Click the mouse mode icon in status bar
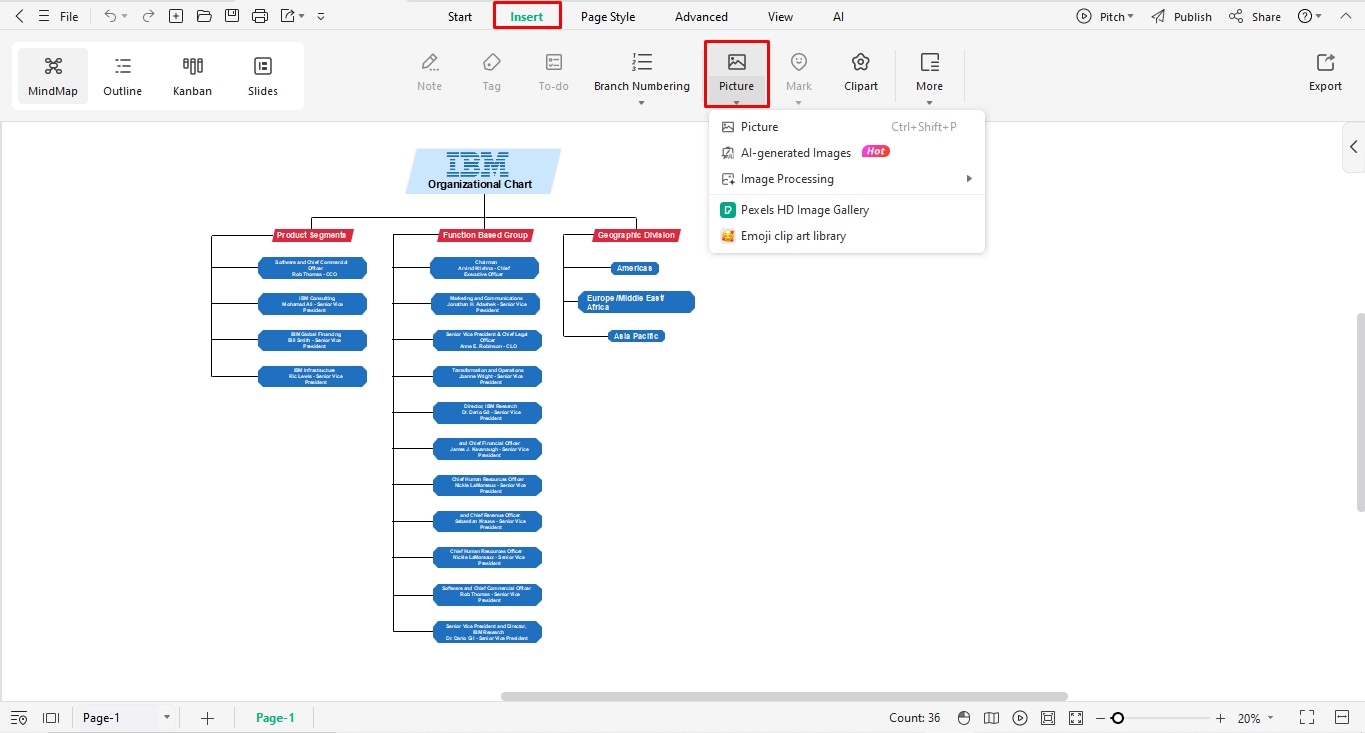The height and width of the screenshot is (733, 1365). (964, 718)
